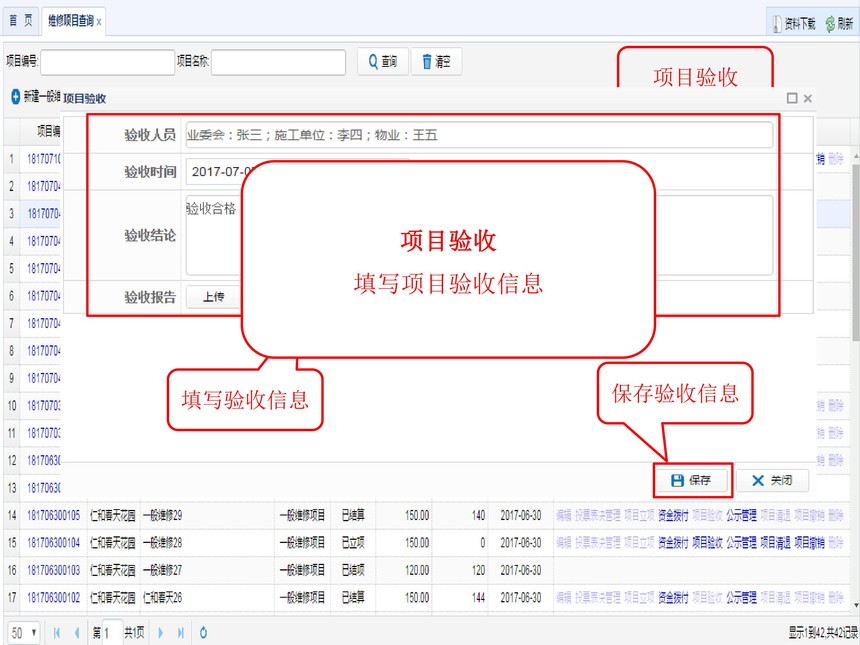Click 资金拨付 in the 仁和春天26 row
This screenshot has width=860, height=645.
(673, 598)
